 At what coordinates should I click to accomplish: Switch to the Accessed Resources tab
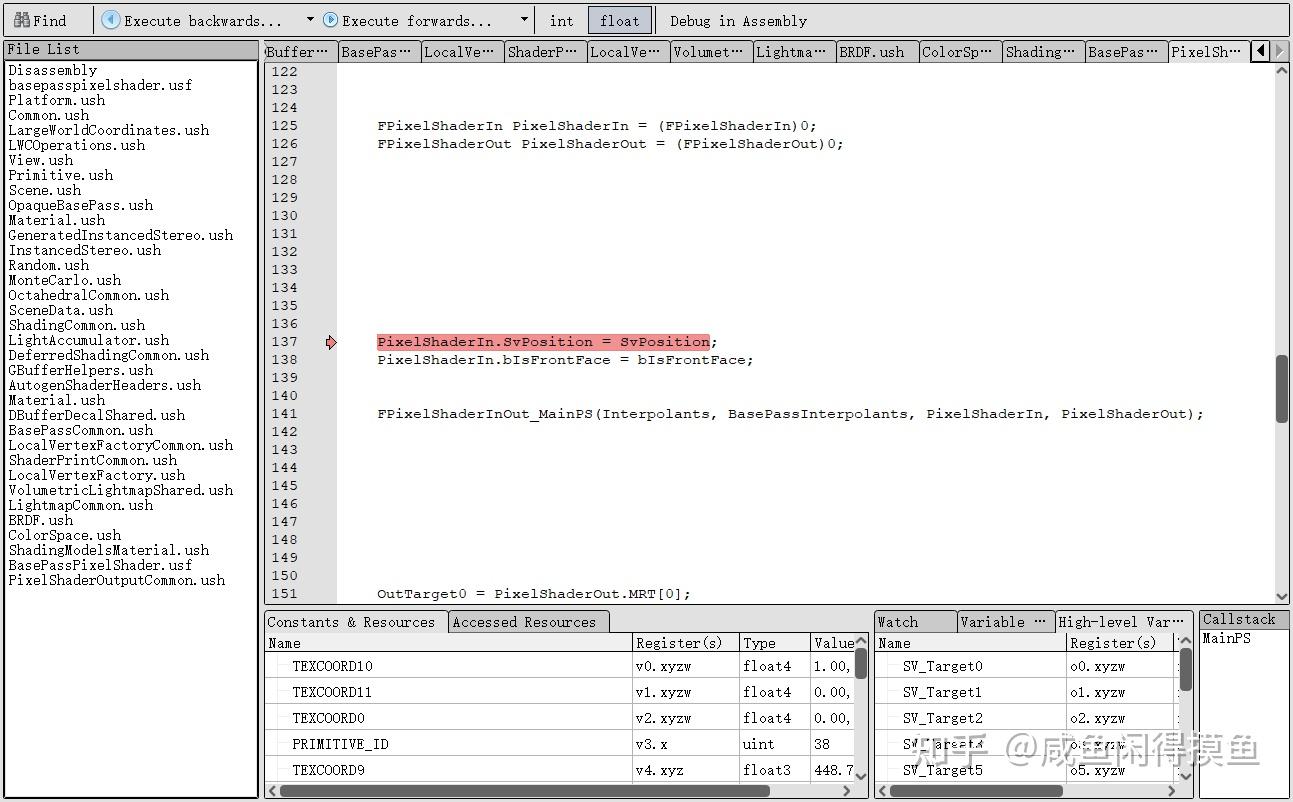[x=528, y=621]
